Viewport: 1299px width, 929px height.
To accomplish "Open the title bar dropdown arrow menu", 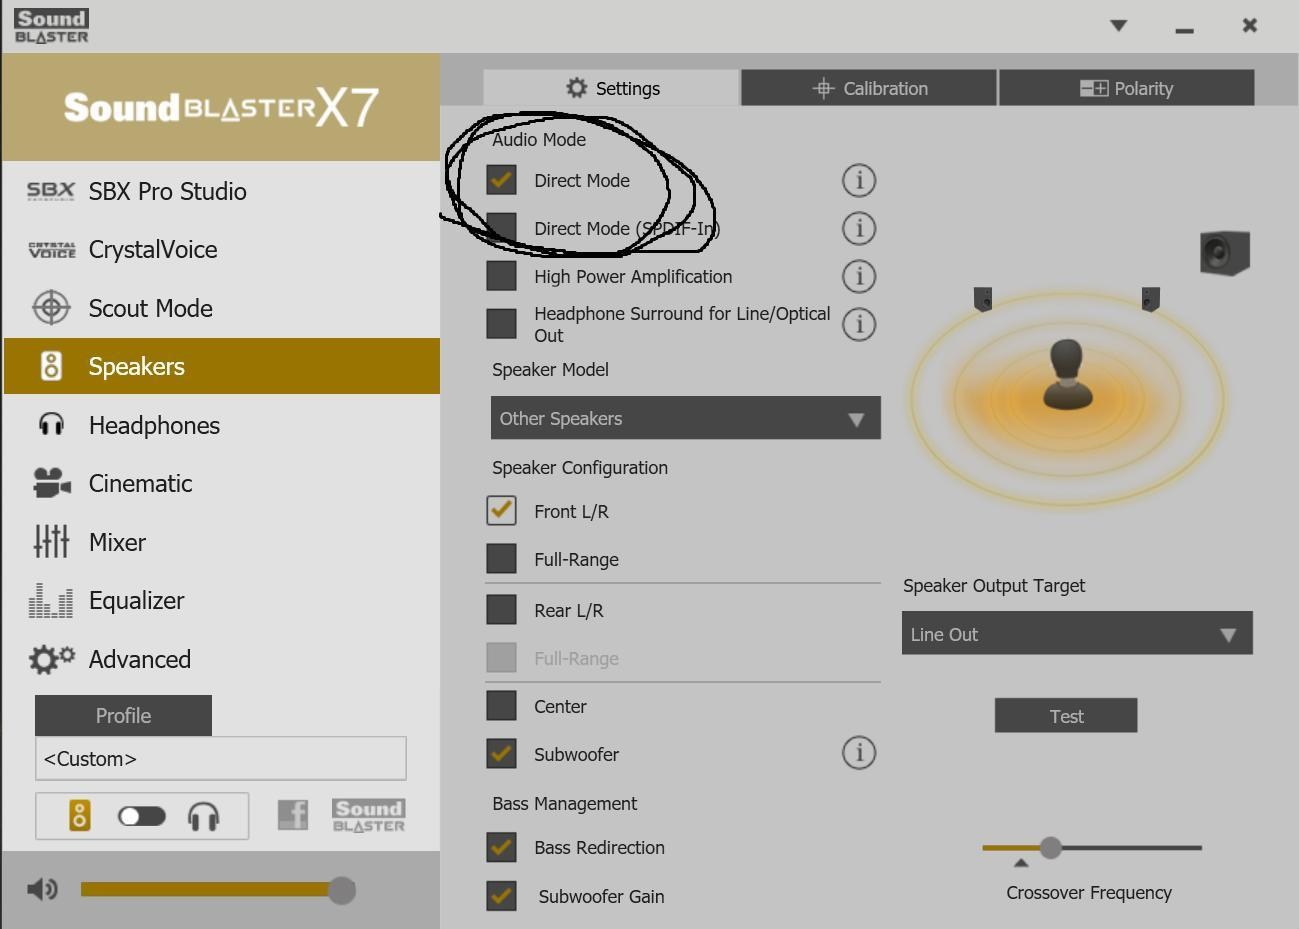I will coord(1119,26).
